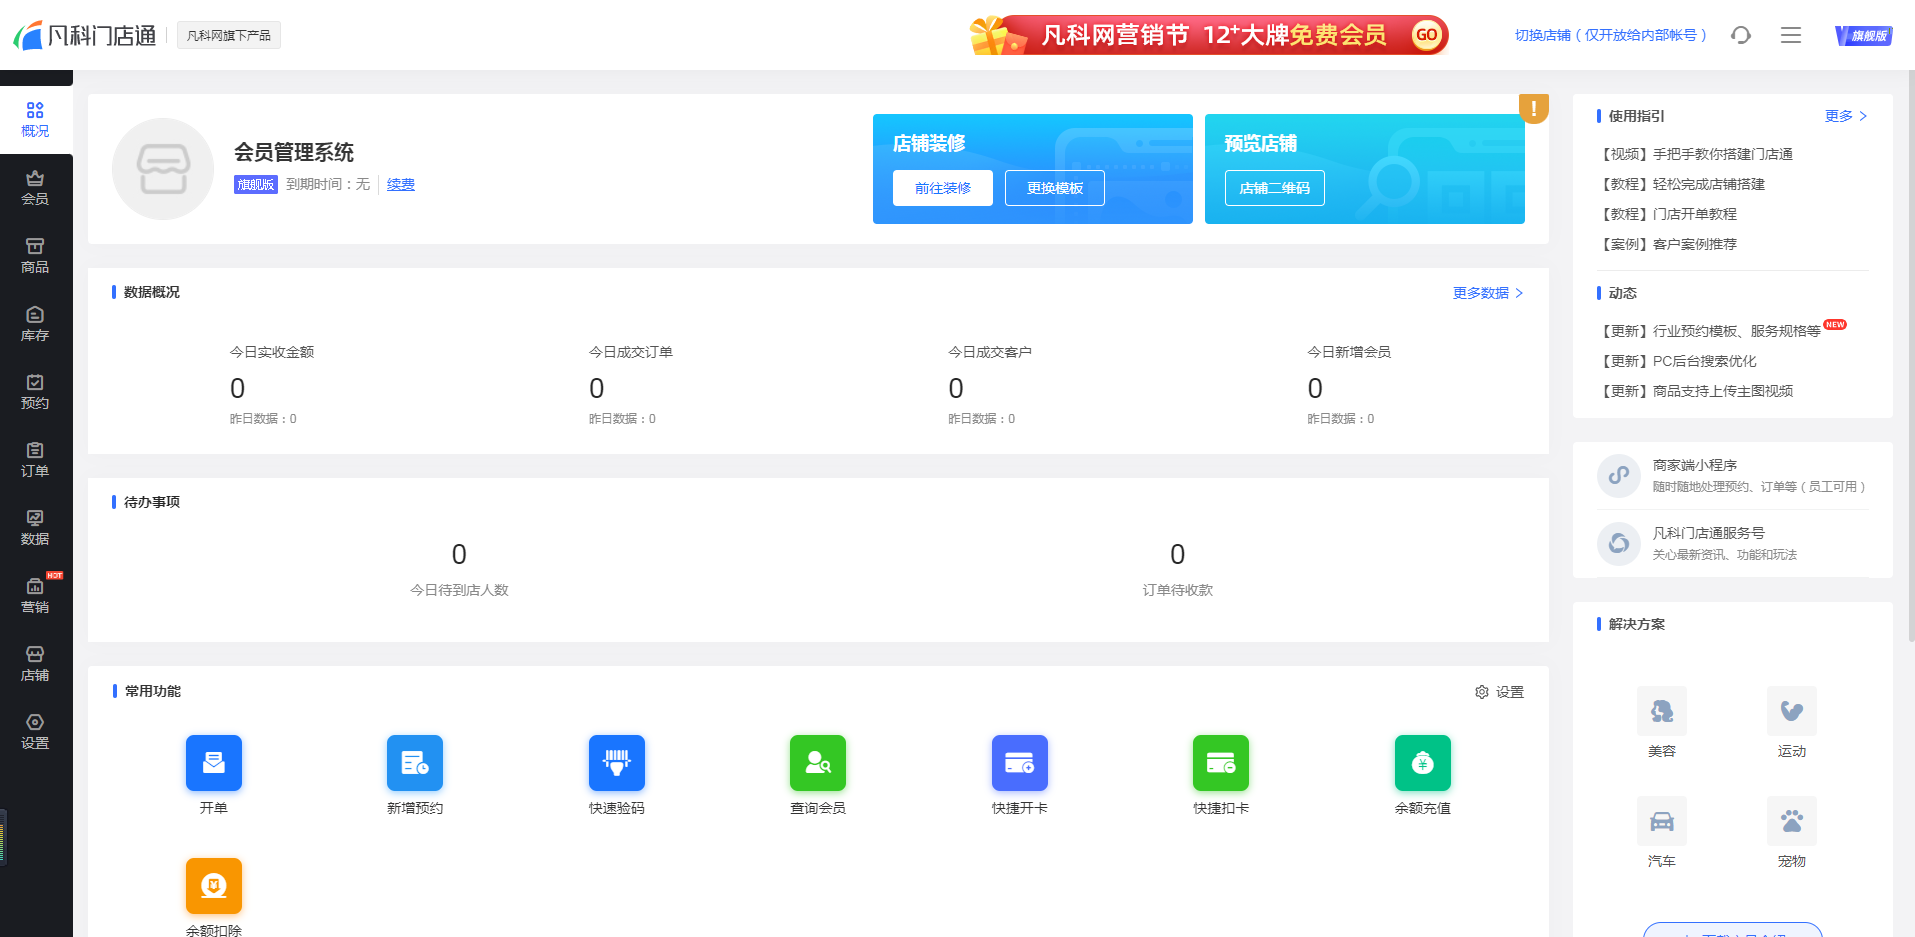Click the 前往装修 button
The height and width of the screenshot is (937, 1915).
point(941,187)
